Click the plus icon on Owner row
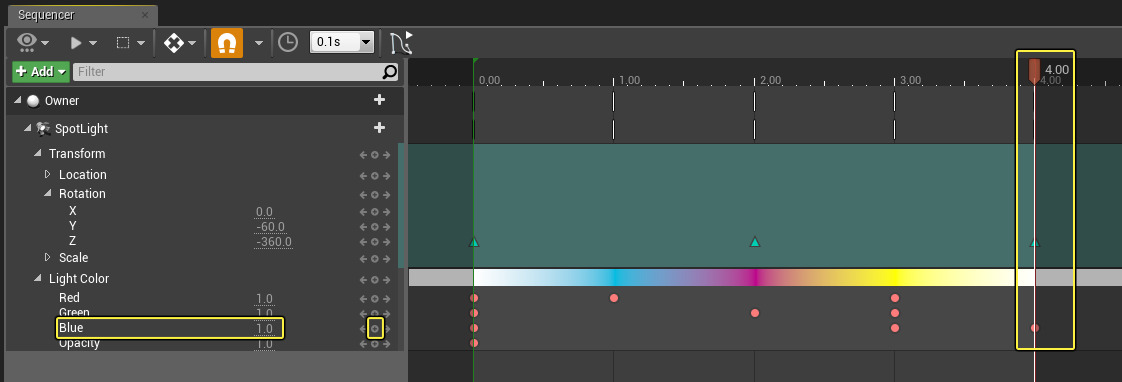The image size is (1122, 382). (379, 100)
